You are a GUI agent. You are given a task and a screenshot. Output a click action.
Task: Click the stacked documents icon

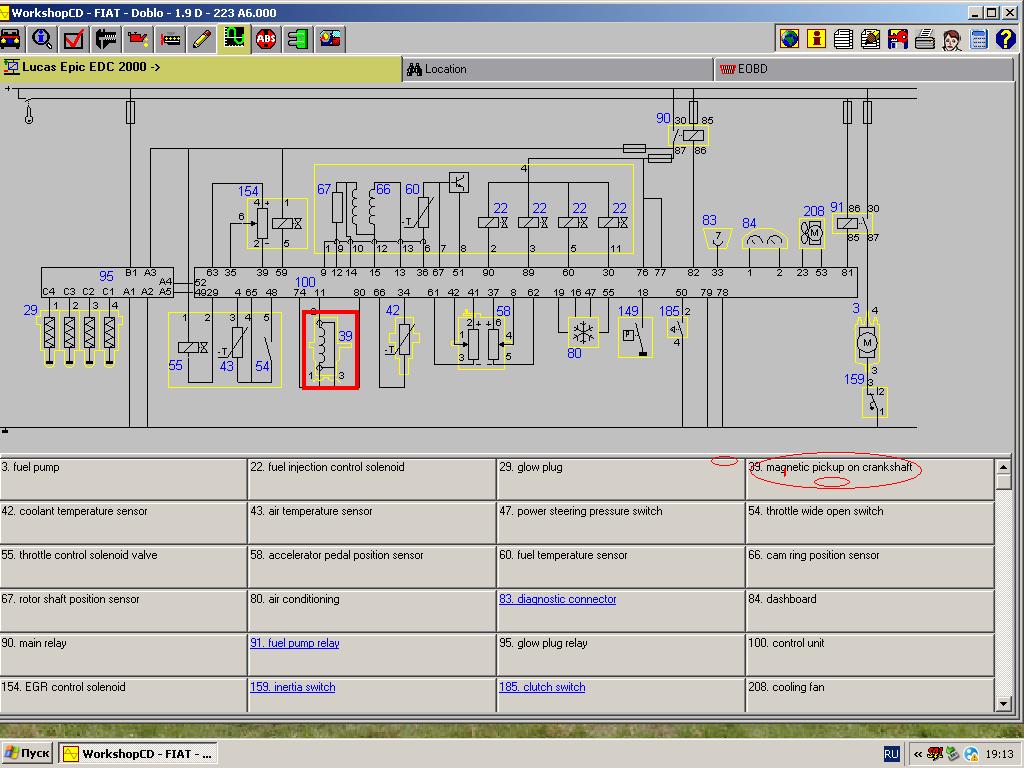click(x=843, y=39)
